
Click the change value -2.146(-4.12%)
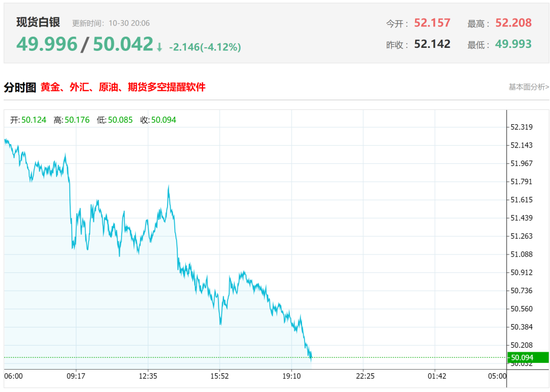205,47
